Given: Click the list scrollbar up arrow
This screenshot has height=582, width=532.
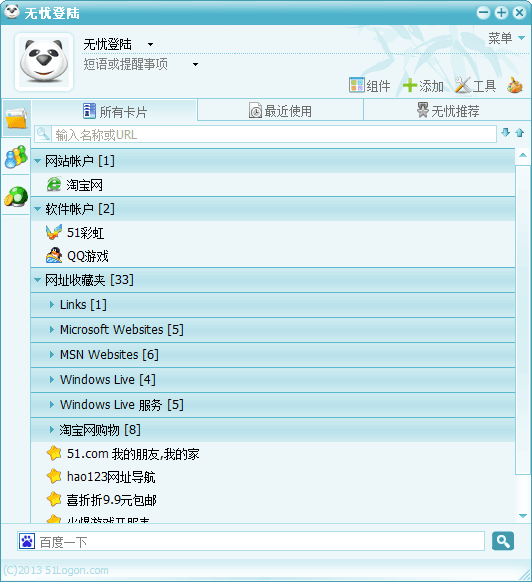Looking at the screenshot, I should click(523, 155).
